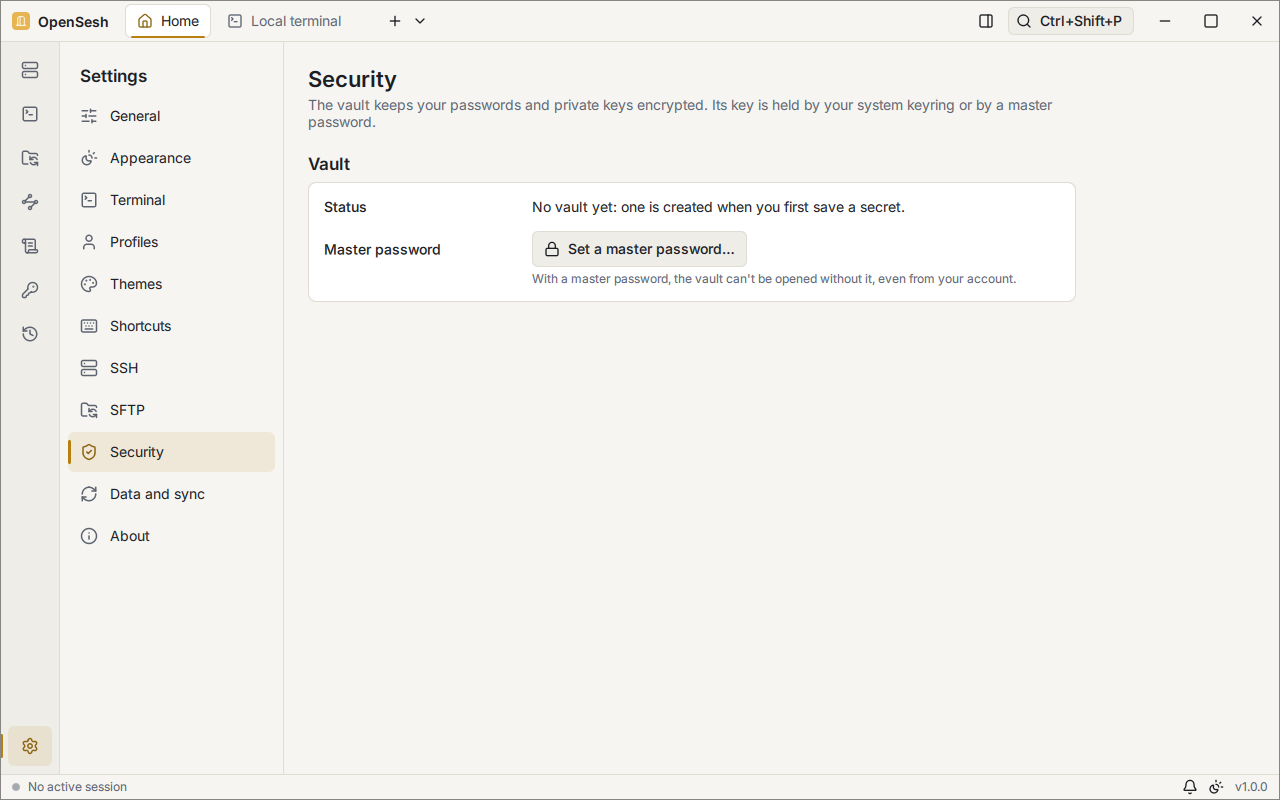The image size is (1280, 800).
Task: Click the OpenSesh logo in the title bar
Action: [21, 21]
